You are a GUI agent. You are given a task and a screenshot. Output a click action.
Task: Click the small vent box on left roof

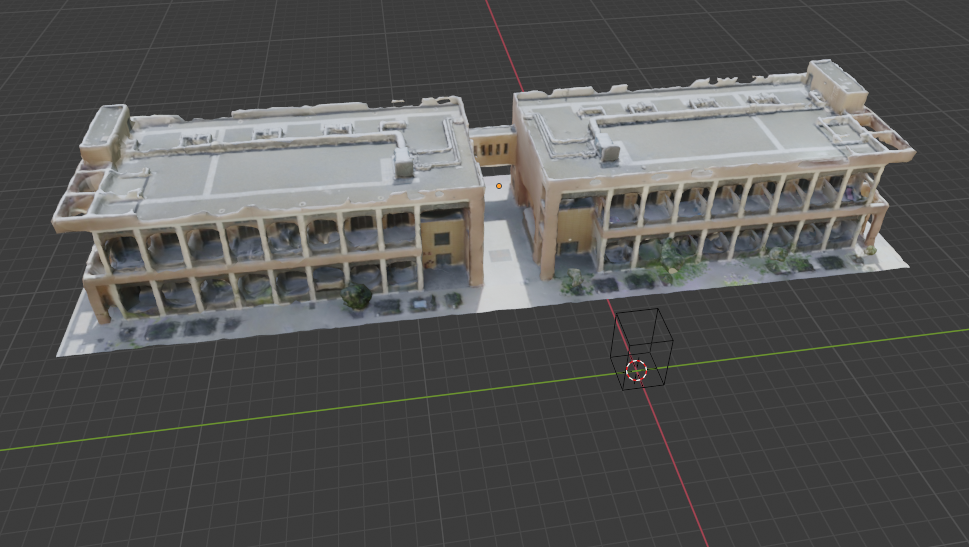(x=403, y=163)
